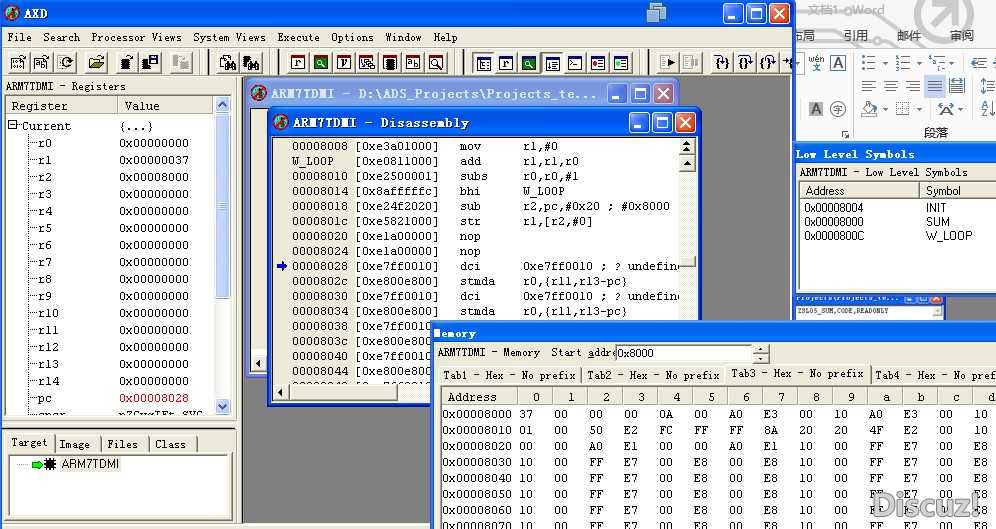Open the bullet list dropdown arrow

click(883, 63)
